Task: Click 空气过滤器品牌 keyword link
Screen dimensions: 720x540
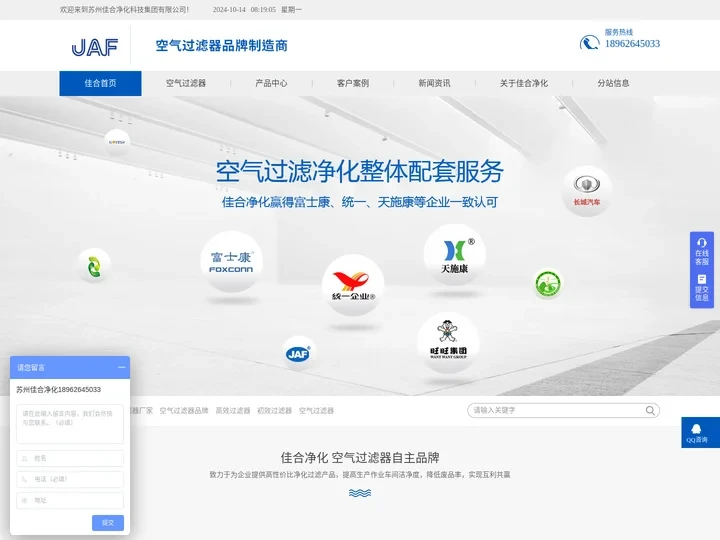Action: click(184, 411)
